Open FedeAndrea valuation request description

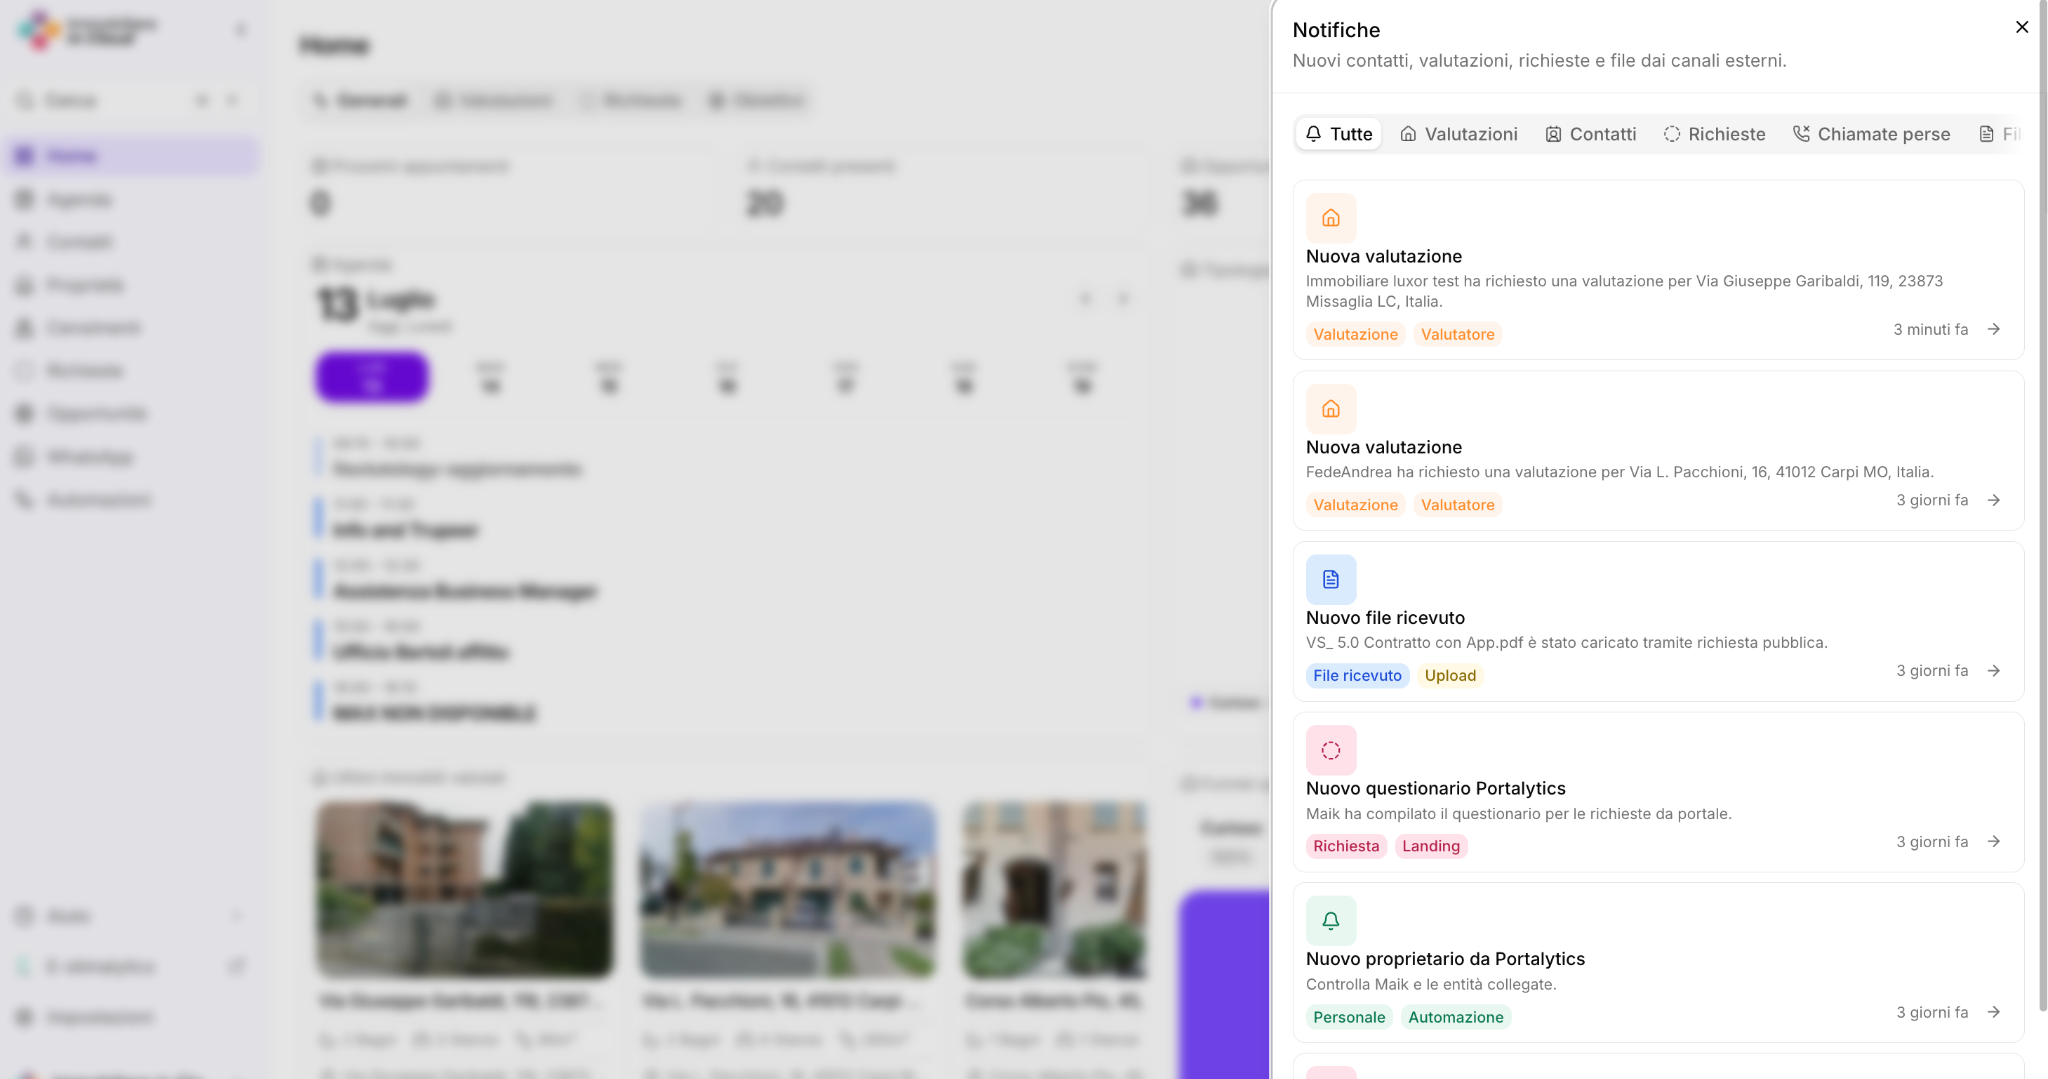1620,472
